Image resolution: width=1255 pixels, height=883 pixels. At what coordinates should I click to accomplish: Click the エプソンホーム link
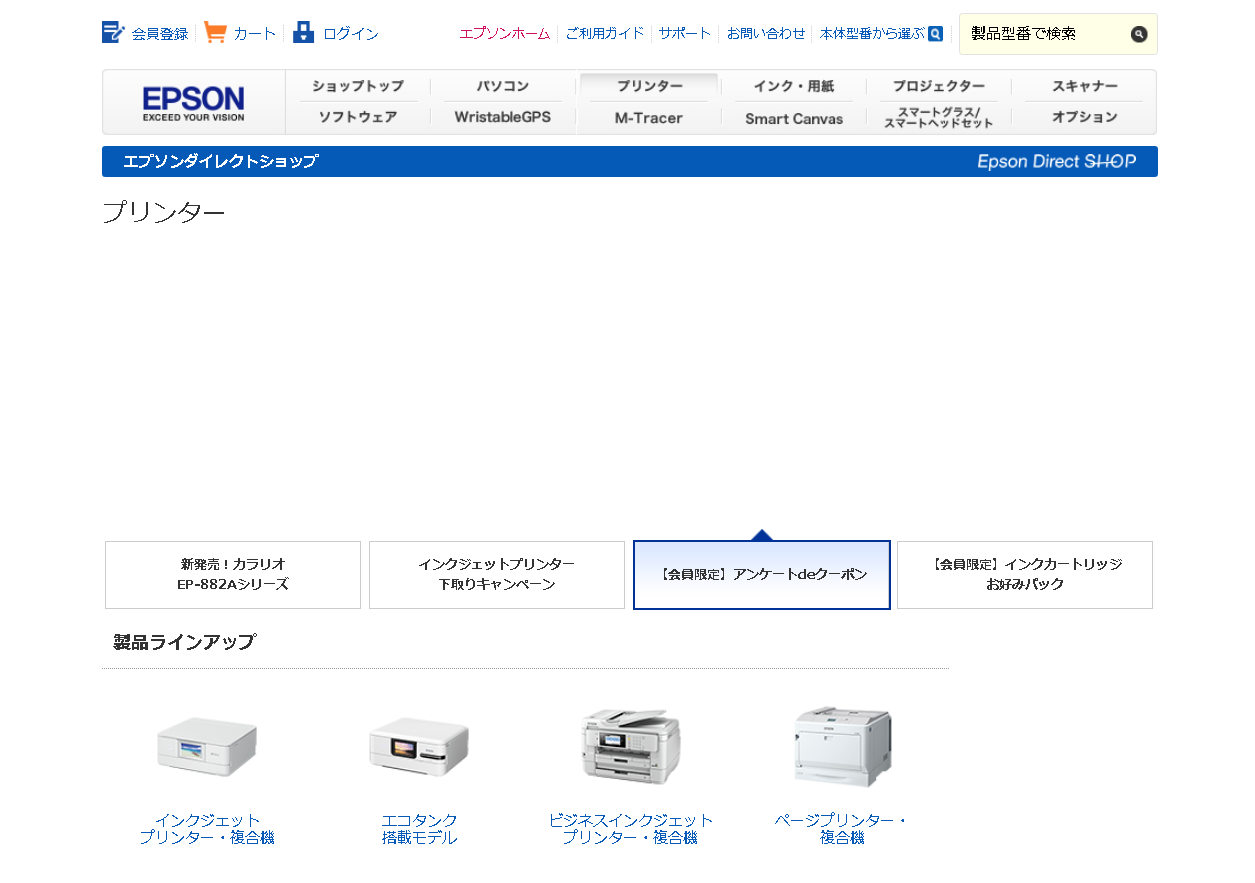(x=505, y=33)
